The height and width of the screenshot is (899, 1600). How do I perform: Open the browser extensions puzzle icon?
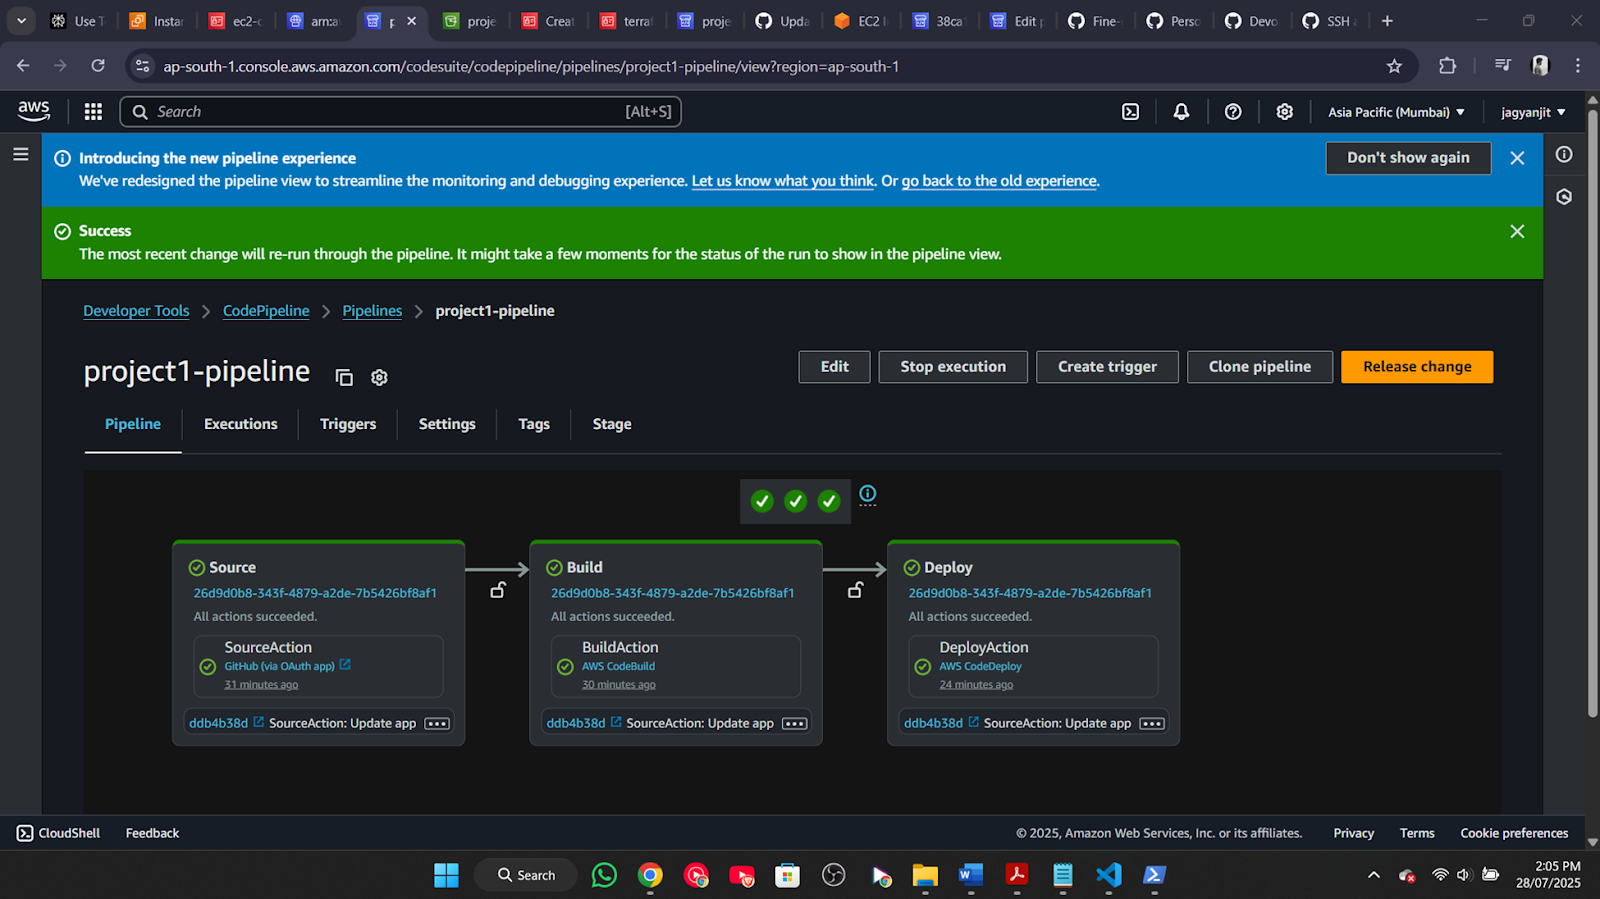tap(1447, 66)
